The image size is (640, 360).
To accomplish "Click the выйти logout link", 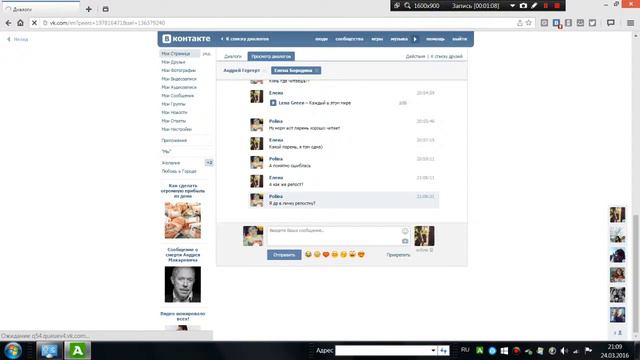I will tap(460, 39).
